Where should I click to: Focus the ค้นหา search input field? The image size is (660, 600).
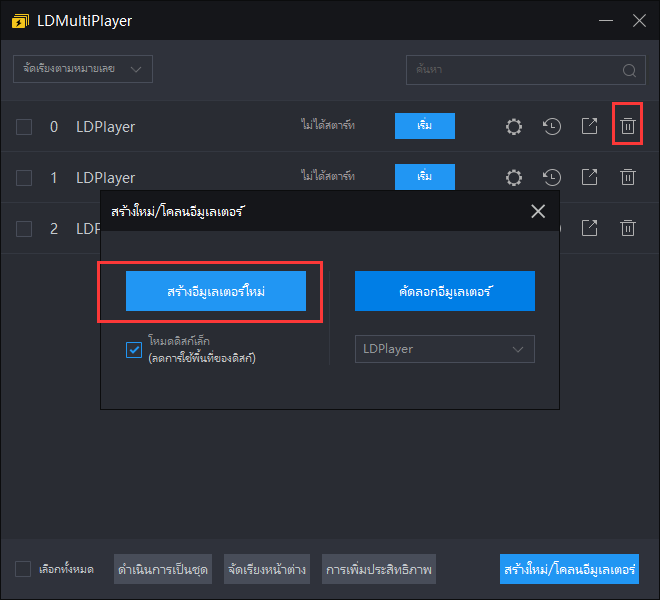click(x=526, y=70)
